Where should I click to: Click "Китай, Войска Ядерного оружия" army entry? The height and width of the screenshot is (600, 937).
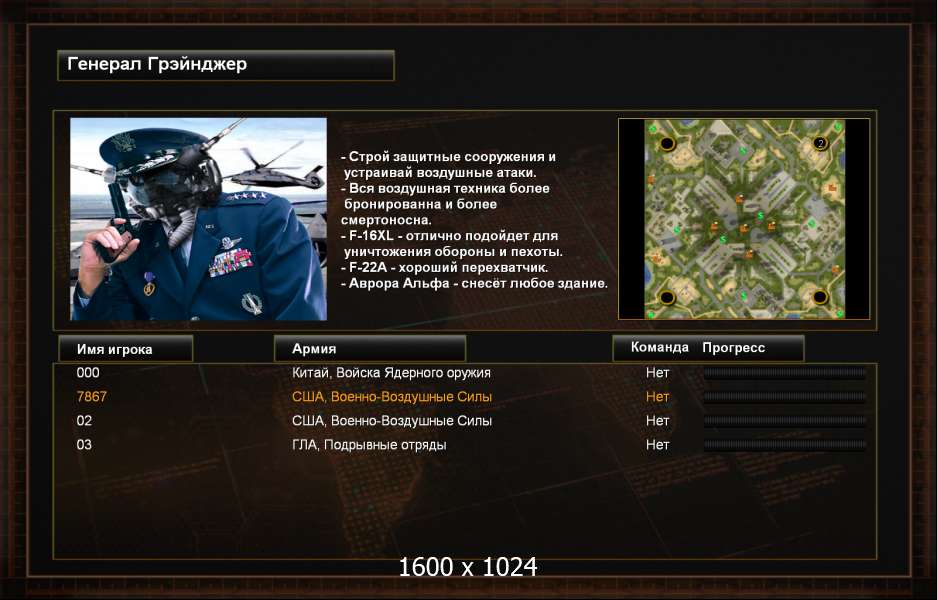click(x=391, y=373)
